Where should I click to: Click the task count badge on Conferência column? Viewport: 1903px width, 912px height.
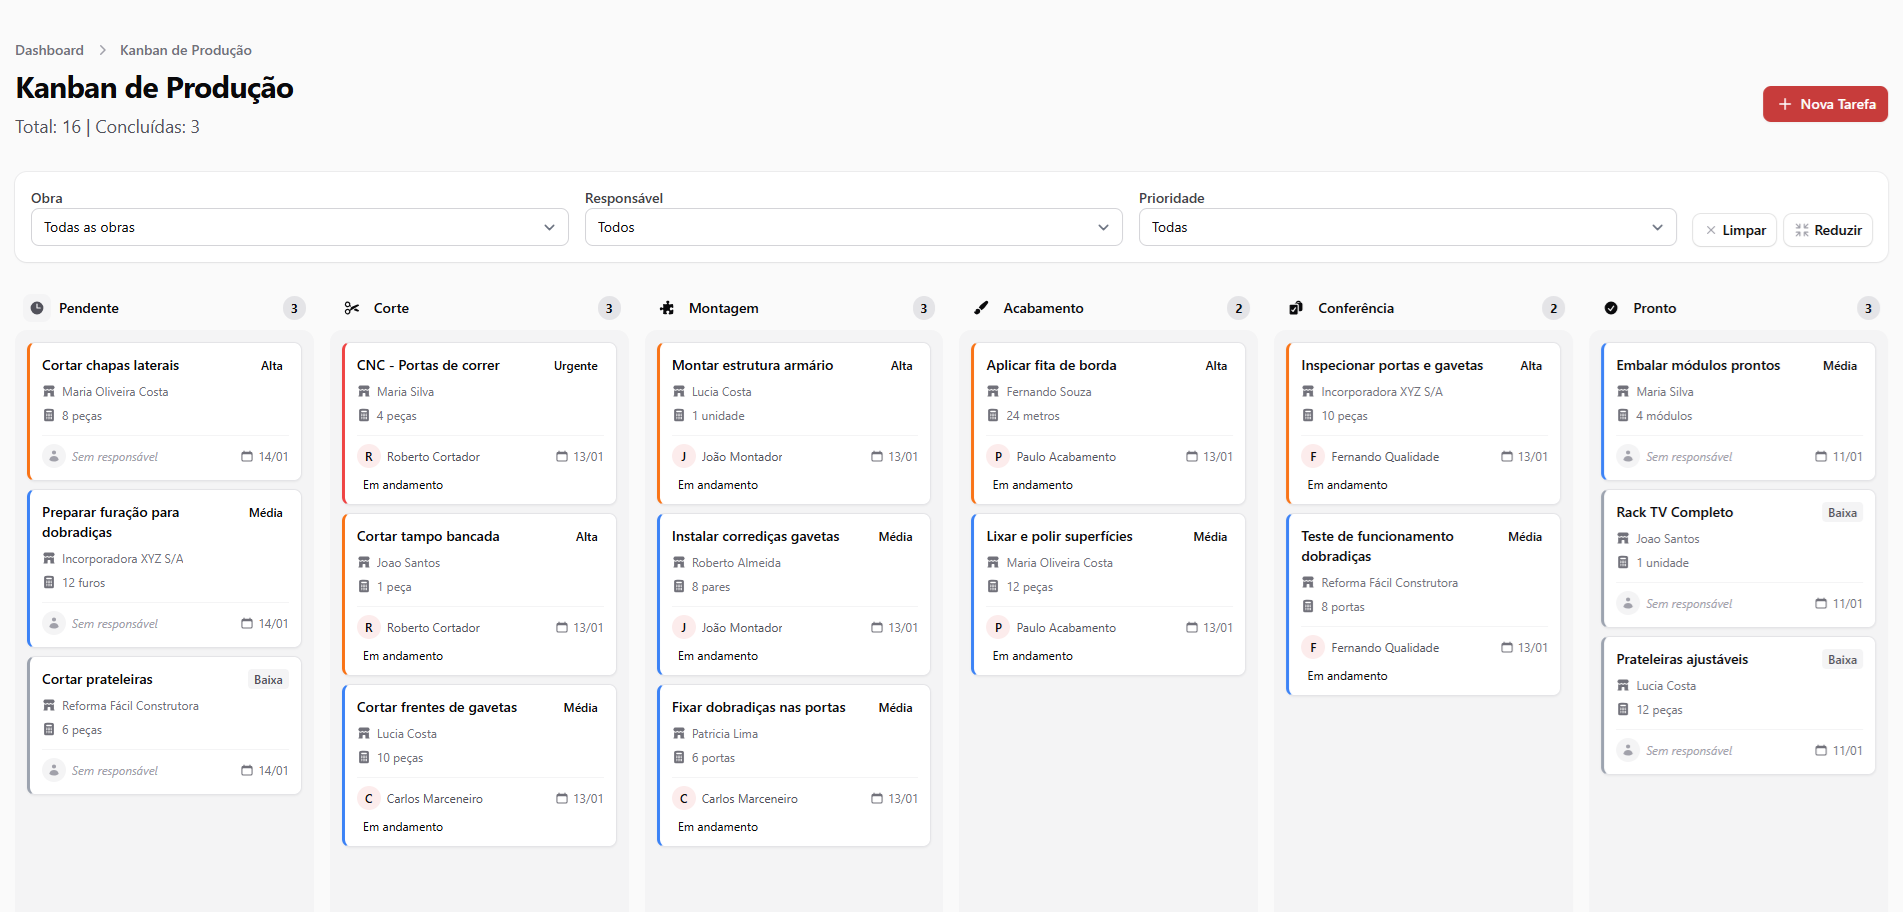[1553, 308]
